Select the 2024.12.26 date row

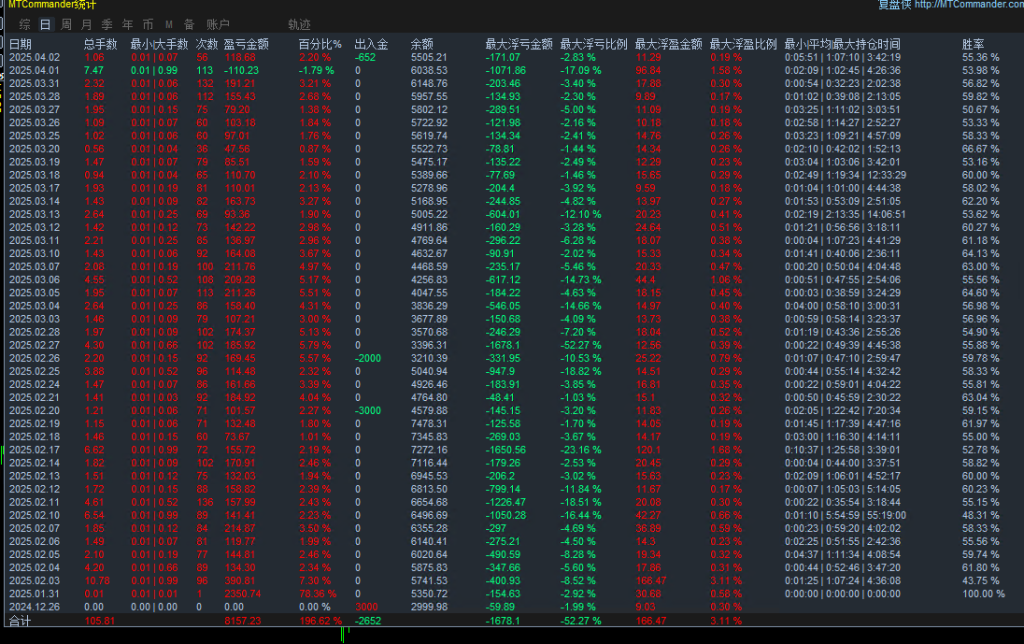(34, 606)
